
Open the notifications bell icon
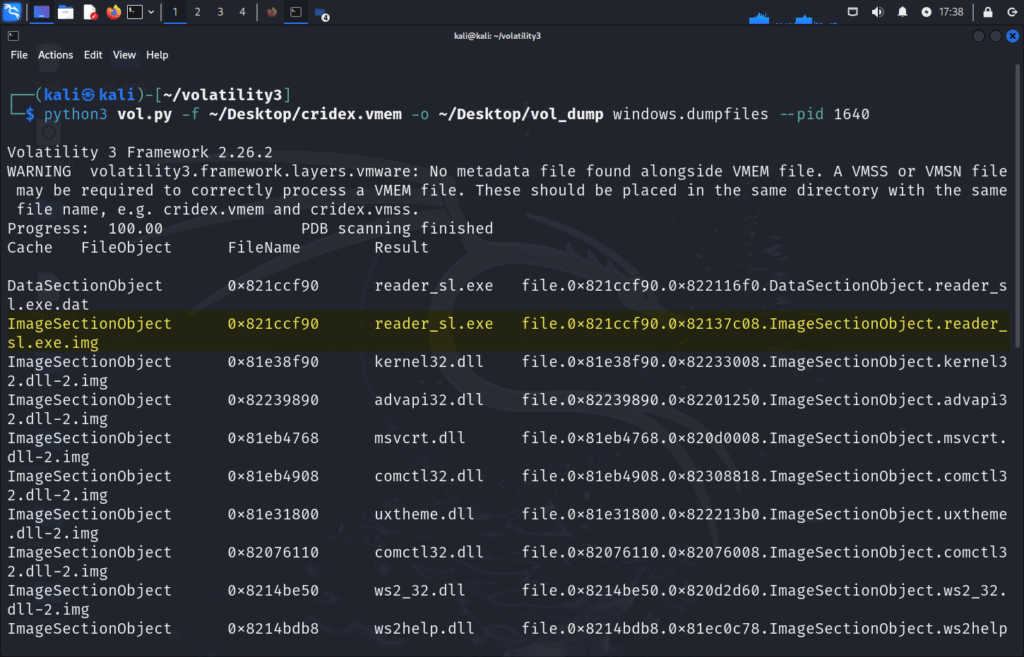tap(902, 12)
